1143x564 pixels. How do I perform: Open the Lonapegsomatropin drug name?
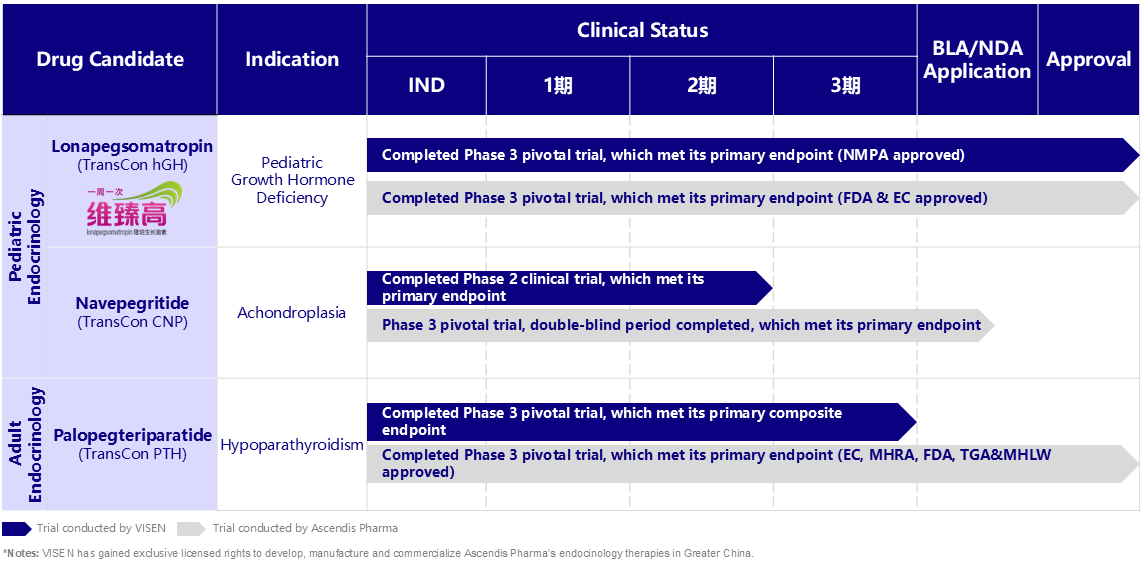click(132, 147)
